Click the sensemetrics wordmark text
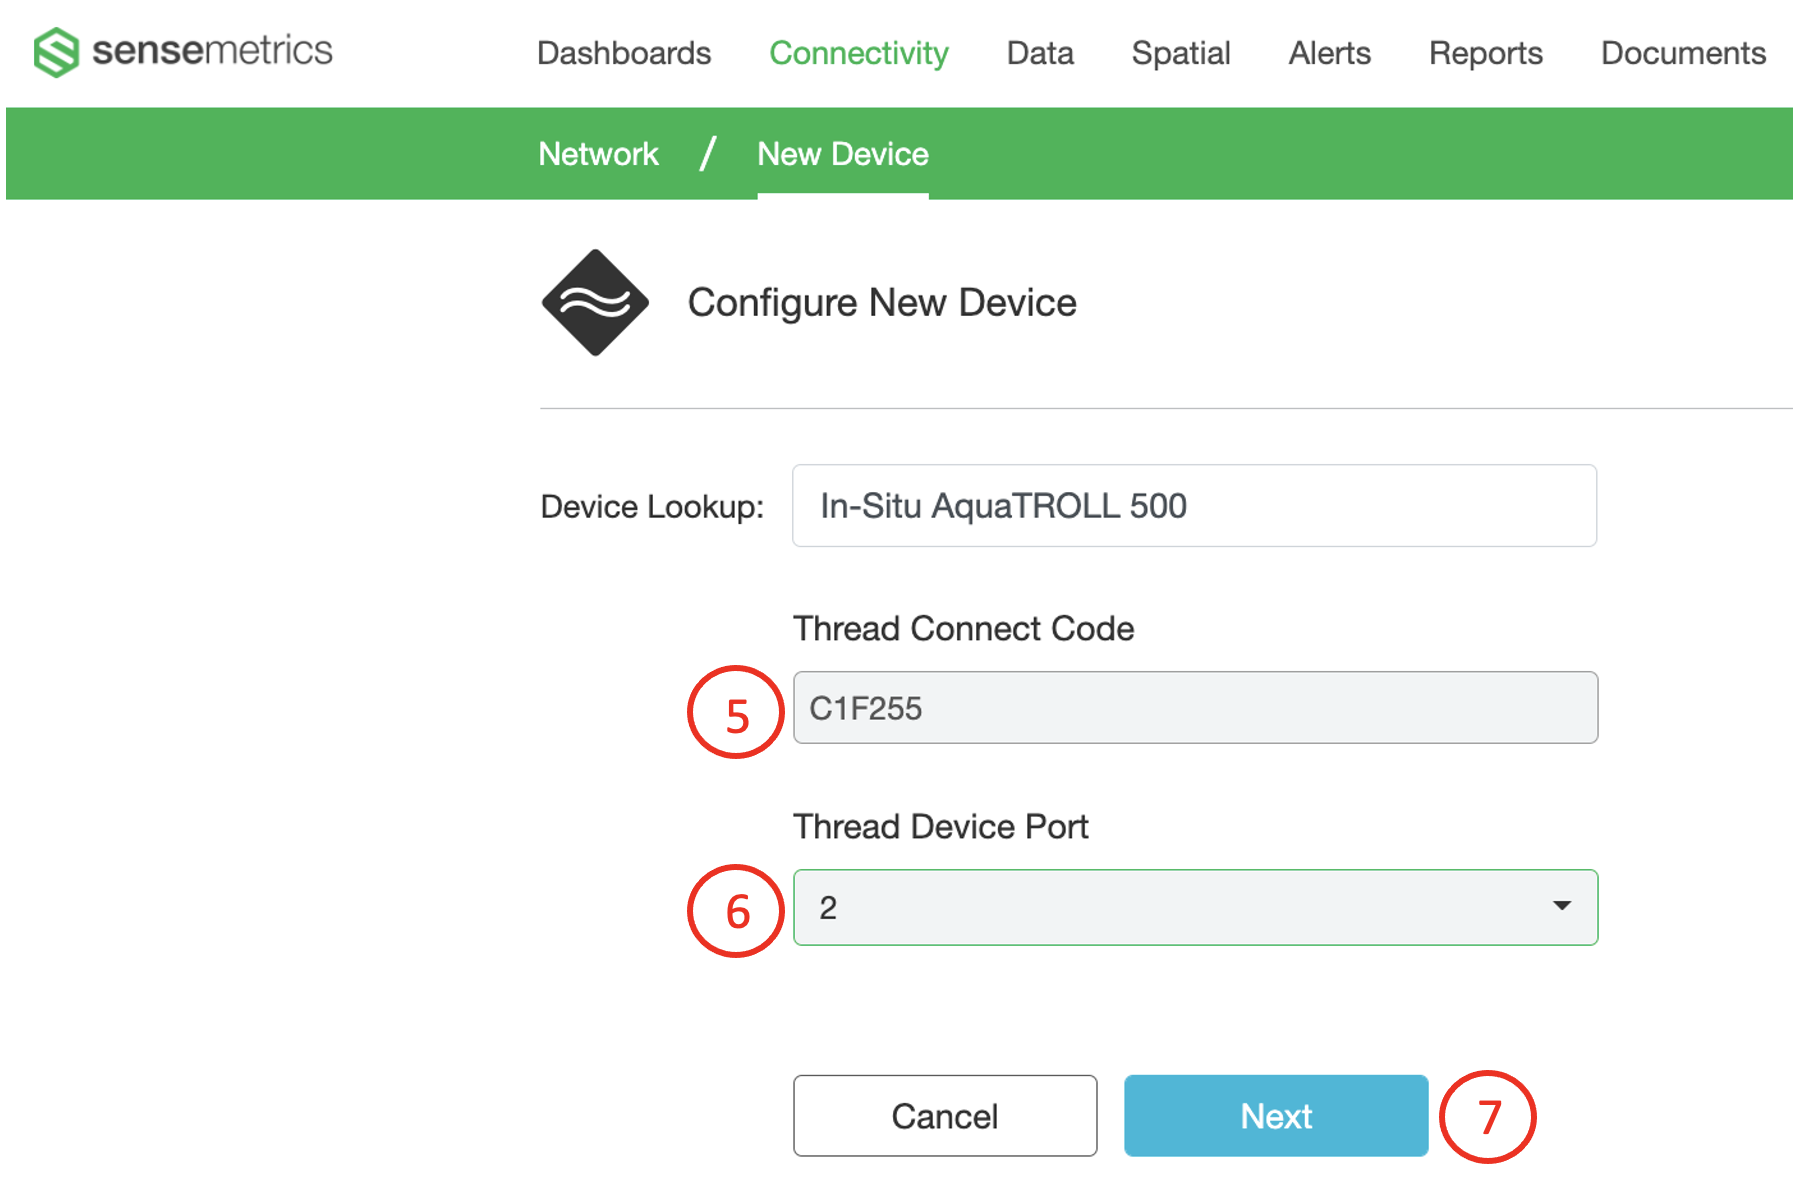This screenshot has width=1796, height=1184. (212, 50)
